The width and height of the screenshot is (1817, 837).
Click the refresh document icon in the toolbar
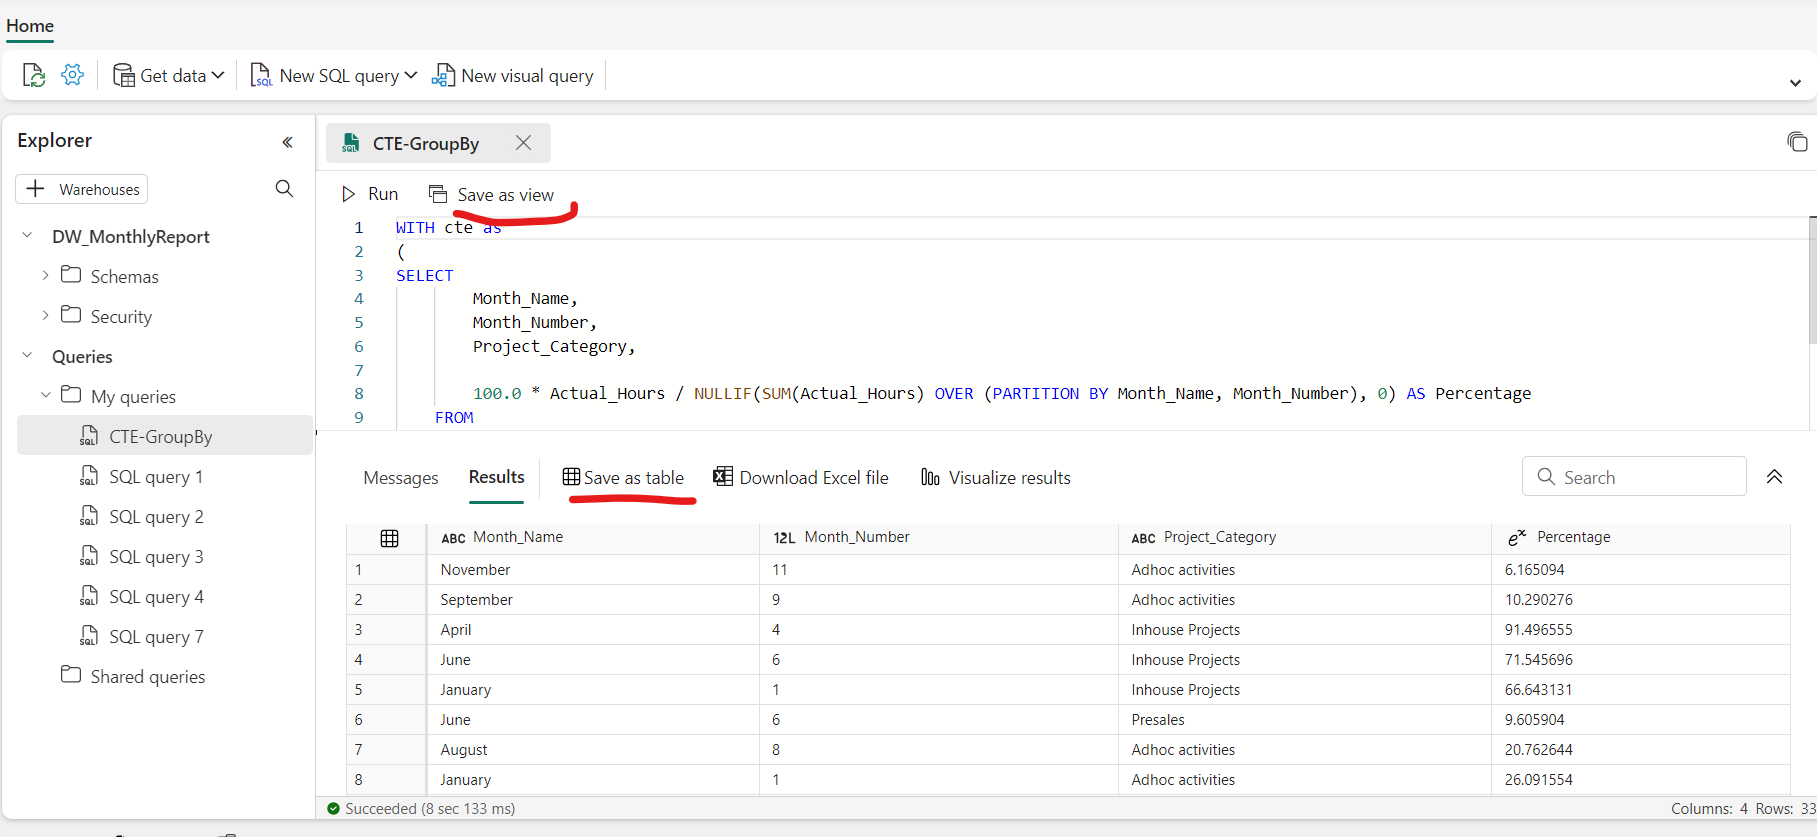coord(34,76)
